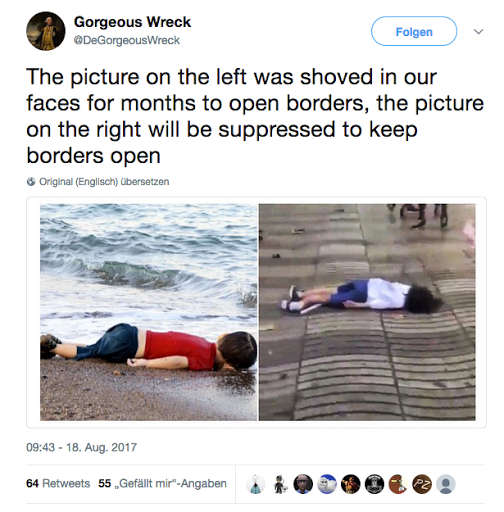Open the small dark figurine liker avatar
The width and height of the screenshot is (504, 512).
coord(279,484)
